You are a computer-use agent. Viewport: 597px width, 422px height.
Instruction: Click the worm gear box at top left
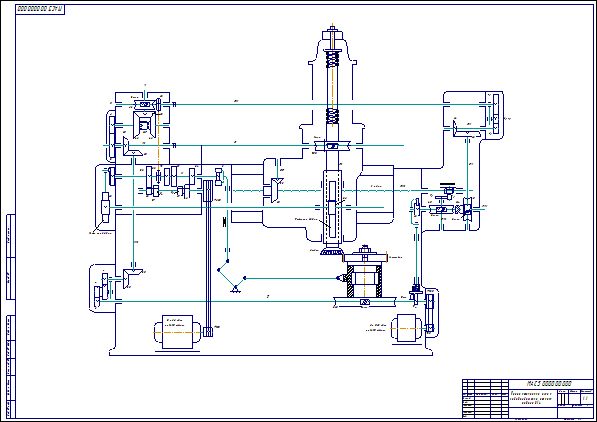pos(144,104)
